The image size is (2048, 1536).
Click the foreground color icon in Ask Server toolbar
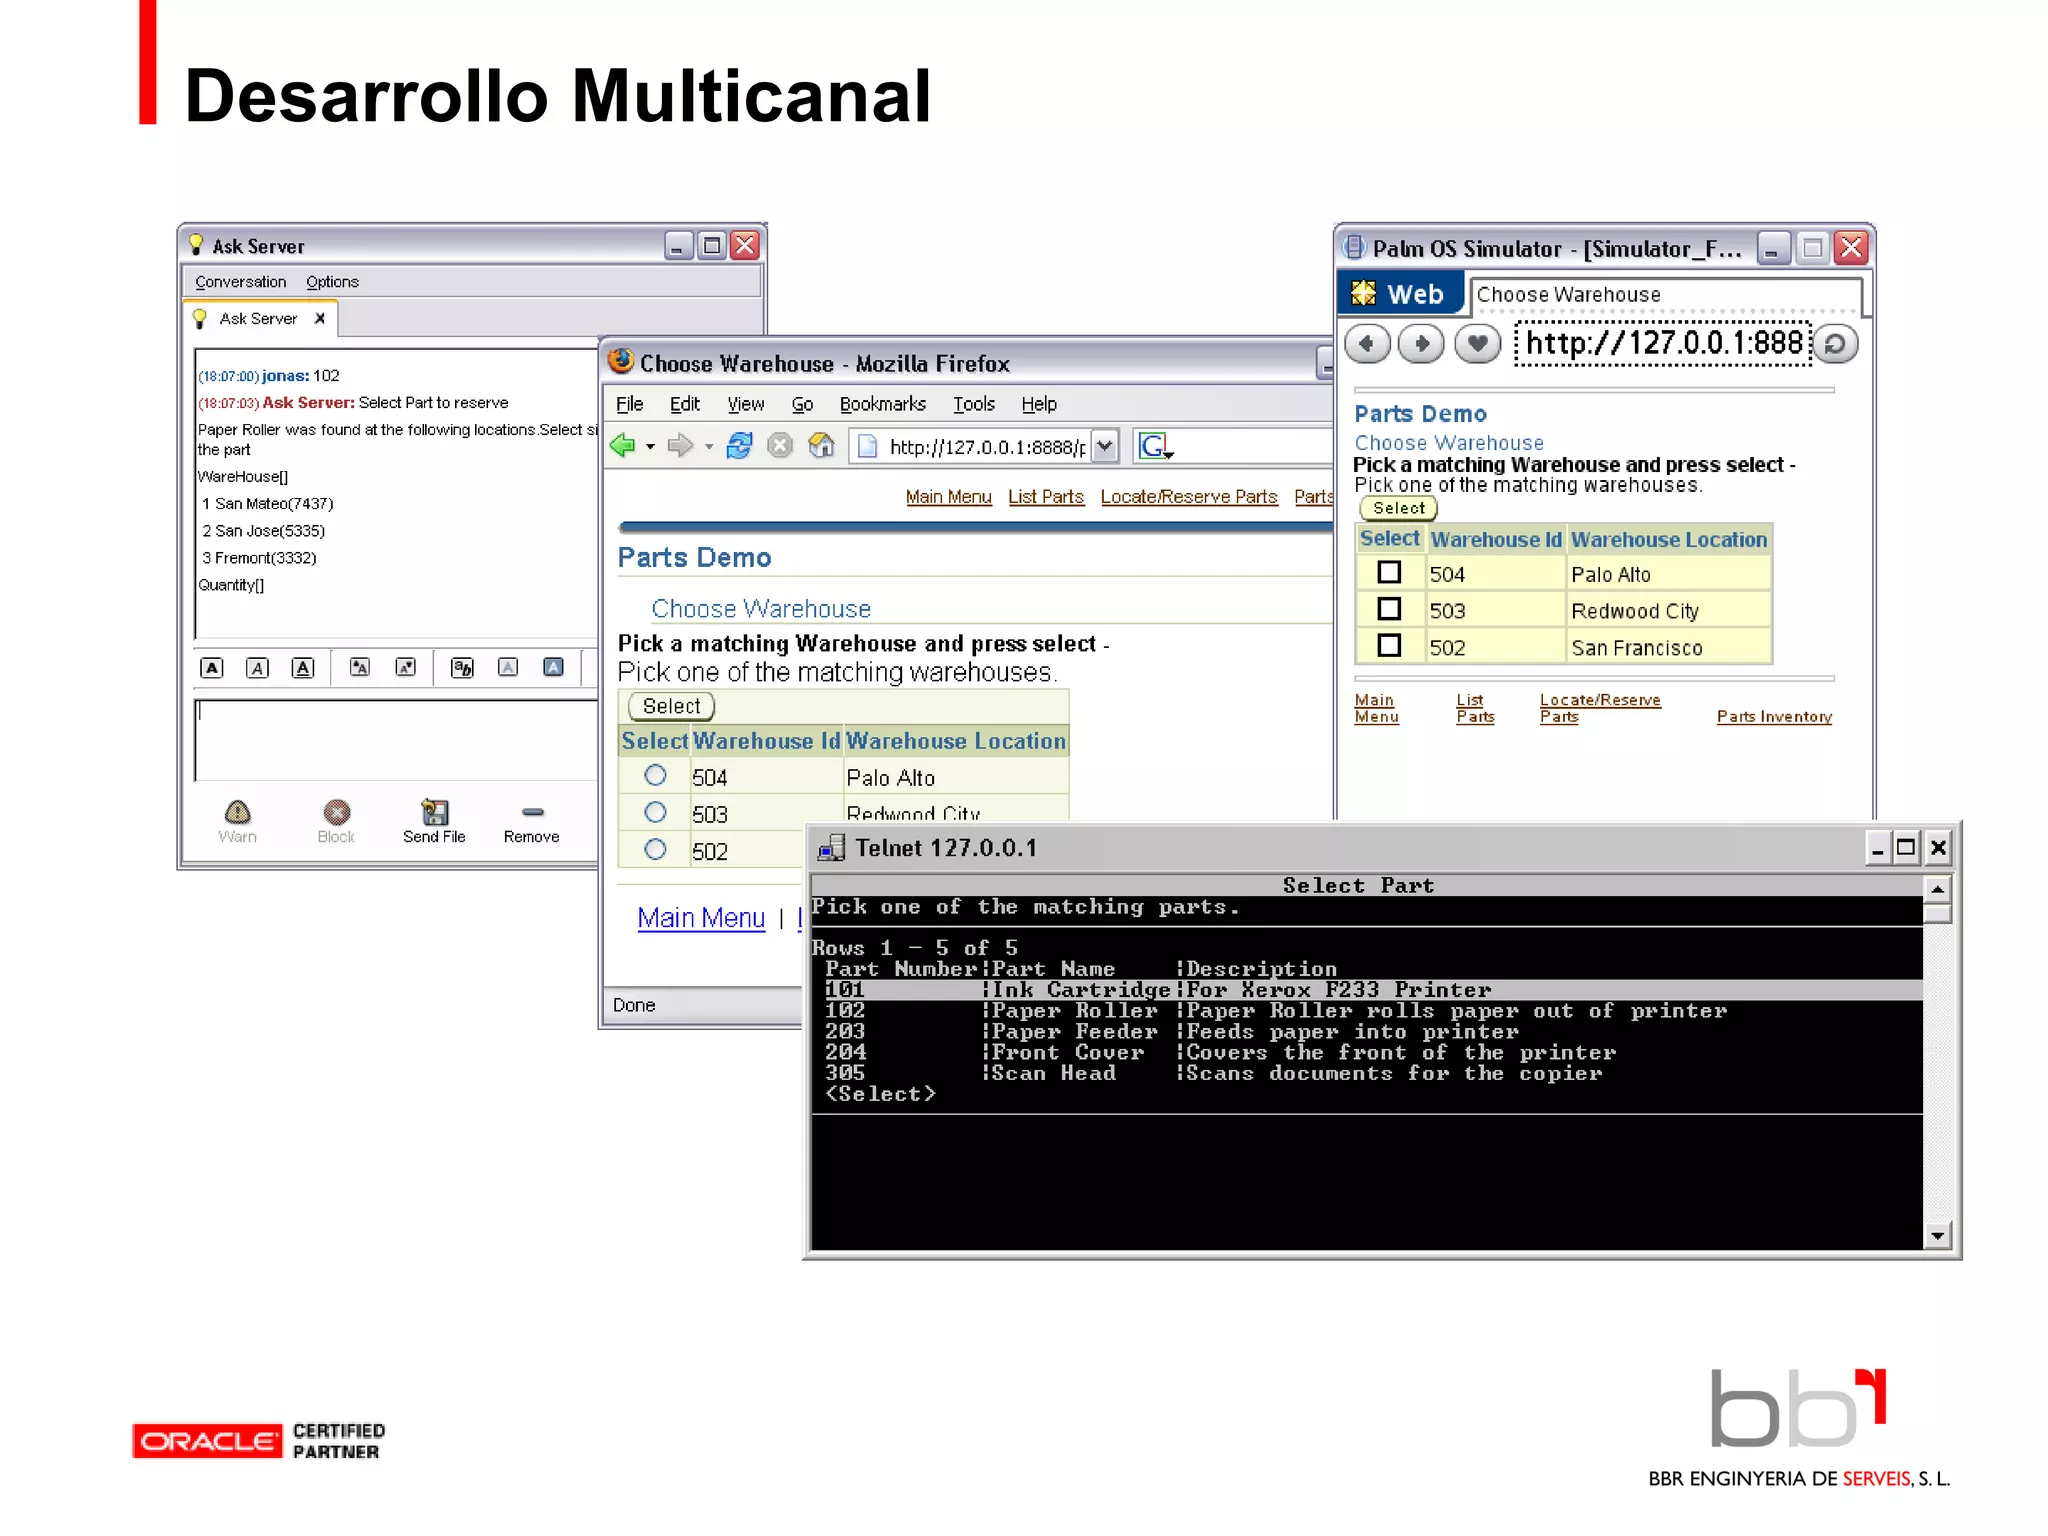tap(508, 667)
